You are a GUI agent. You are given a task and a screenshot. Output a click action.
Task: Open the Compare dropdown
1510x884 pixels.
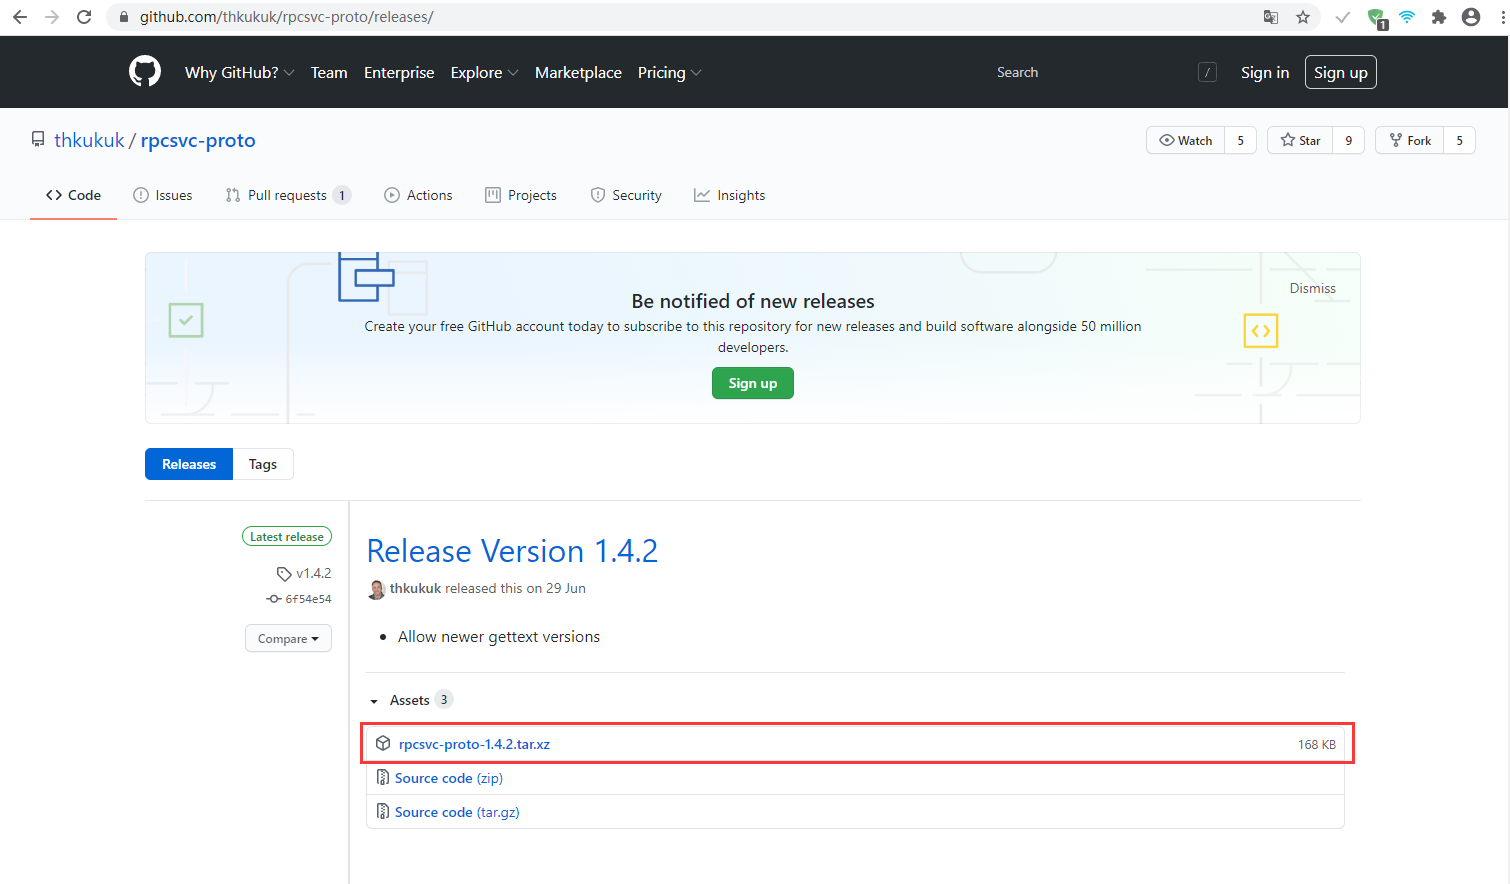[288, 639]
